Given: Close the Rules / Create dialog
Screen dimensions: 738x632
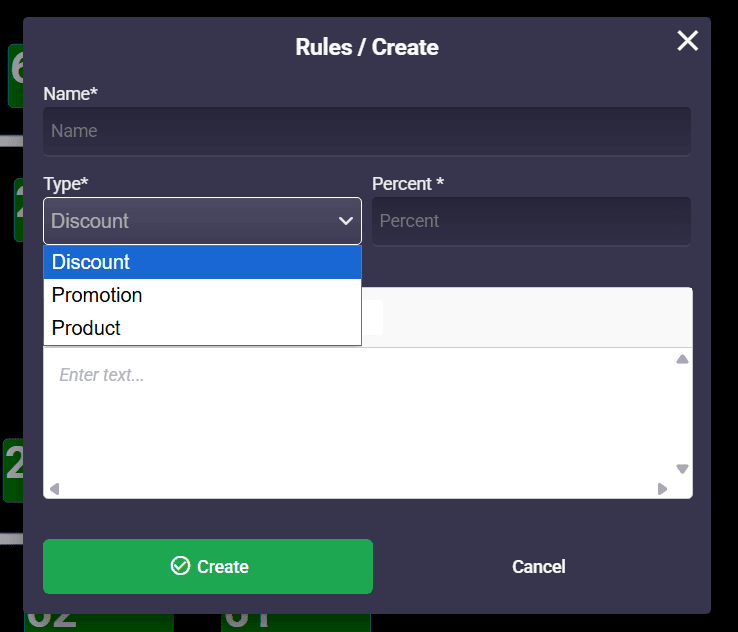Looking at the screenshot, I should [688, 41].
